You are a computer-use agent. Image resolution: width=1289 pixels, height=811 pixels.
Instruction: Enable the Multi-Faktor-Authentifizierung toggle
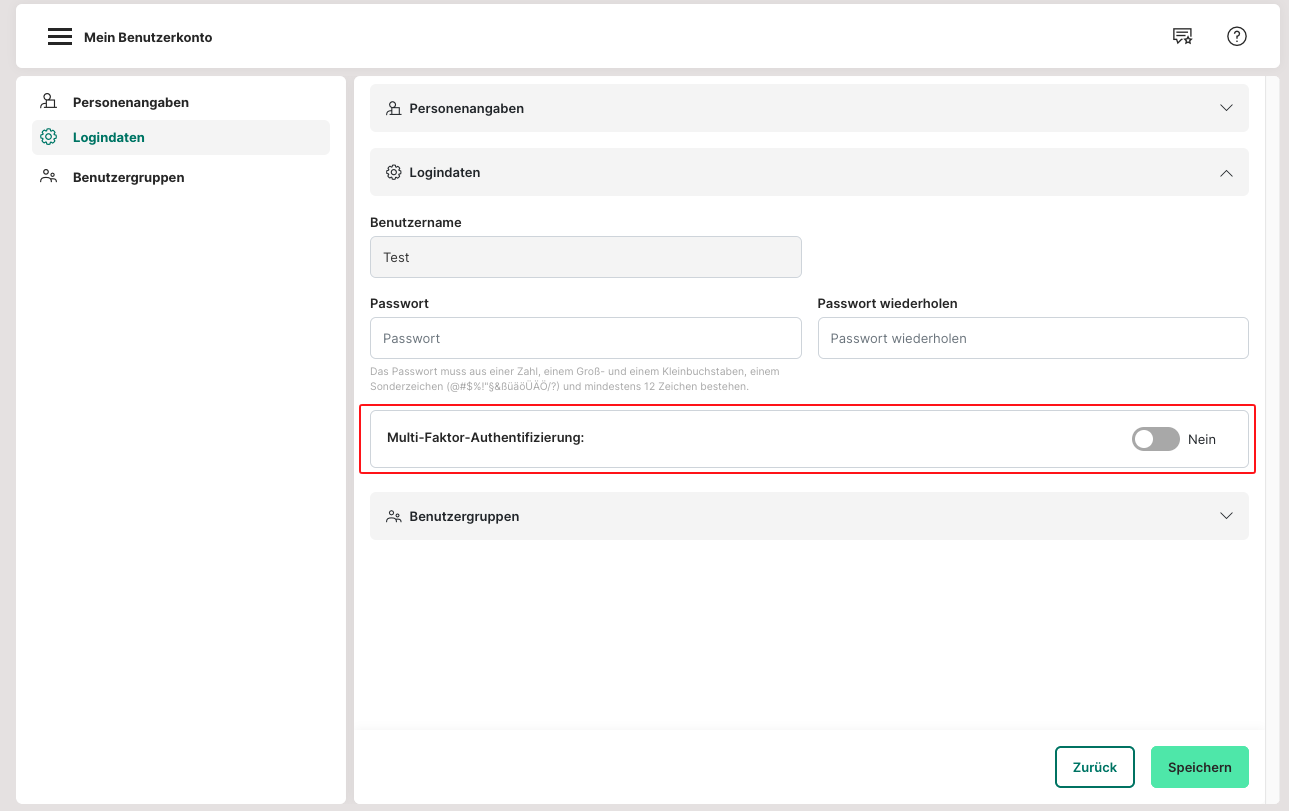(1155, 439)
